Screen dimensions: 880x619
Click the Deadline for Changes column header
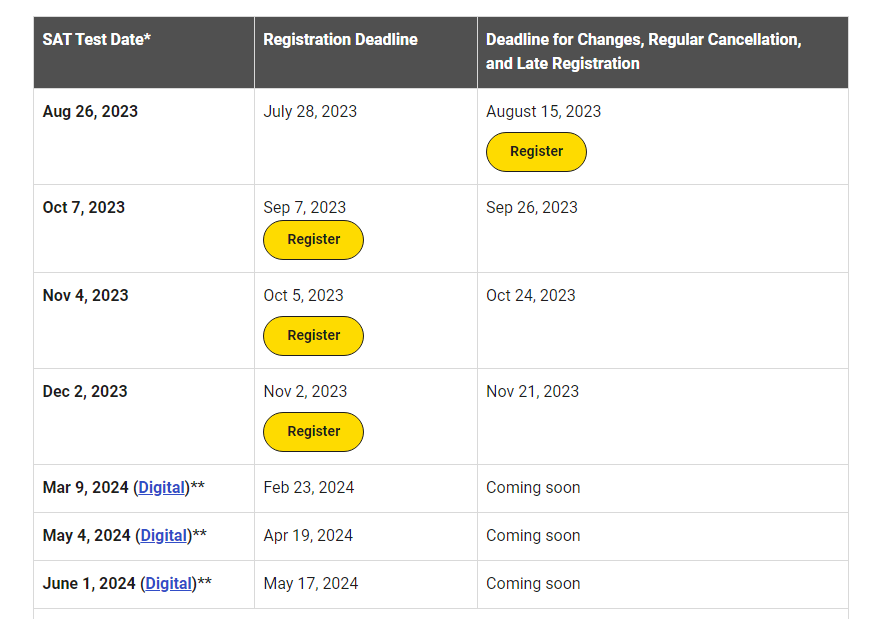click(643, 52)
